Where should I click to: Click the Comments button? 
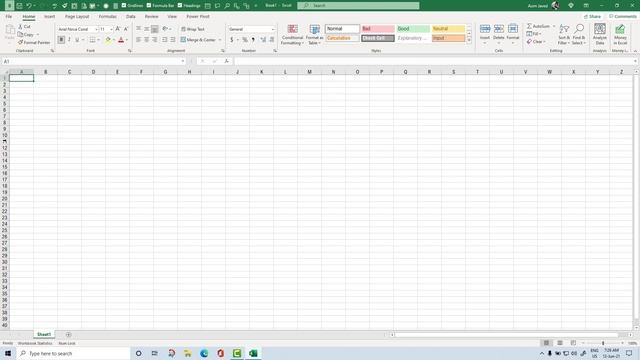click(622, 16)
